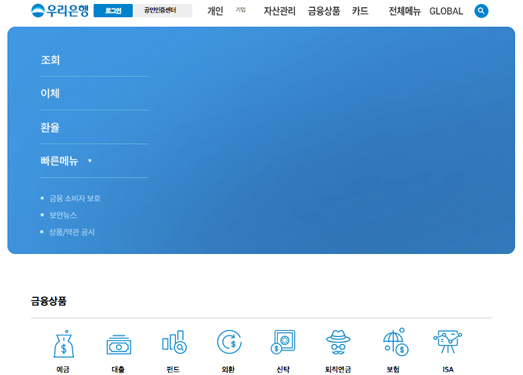Click the 퇴직연금 text label

[338, 369]
